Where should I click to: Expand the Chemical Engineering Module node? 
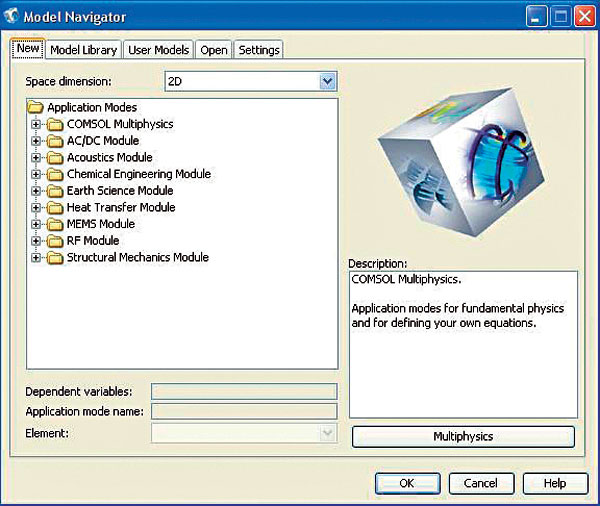pyautogui.click(x=36, y=174)
